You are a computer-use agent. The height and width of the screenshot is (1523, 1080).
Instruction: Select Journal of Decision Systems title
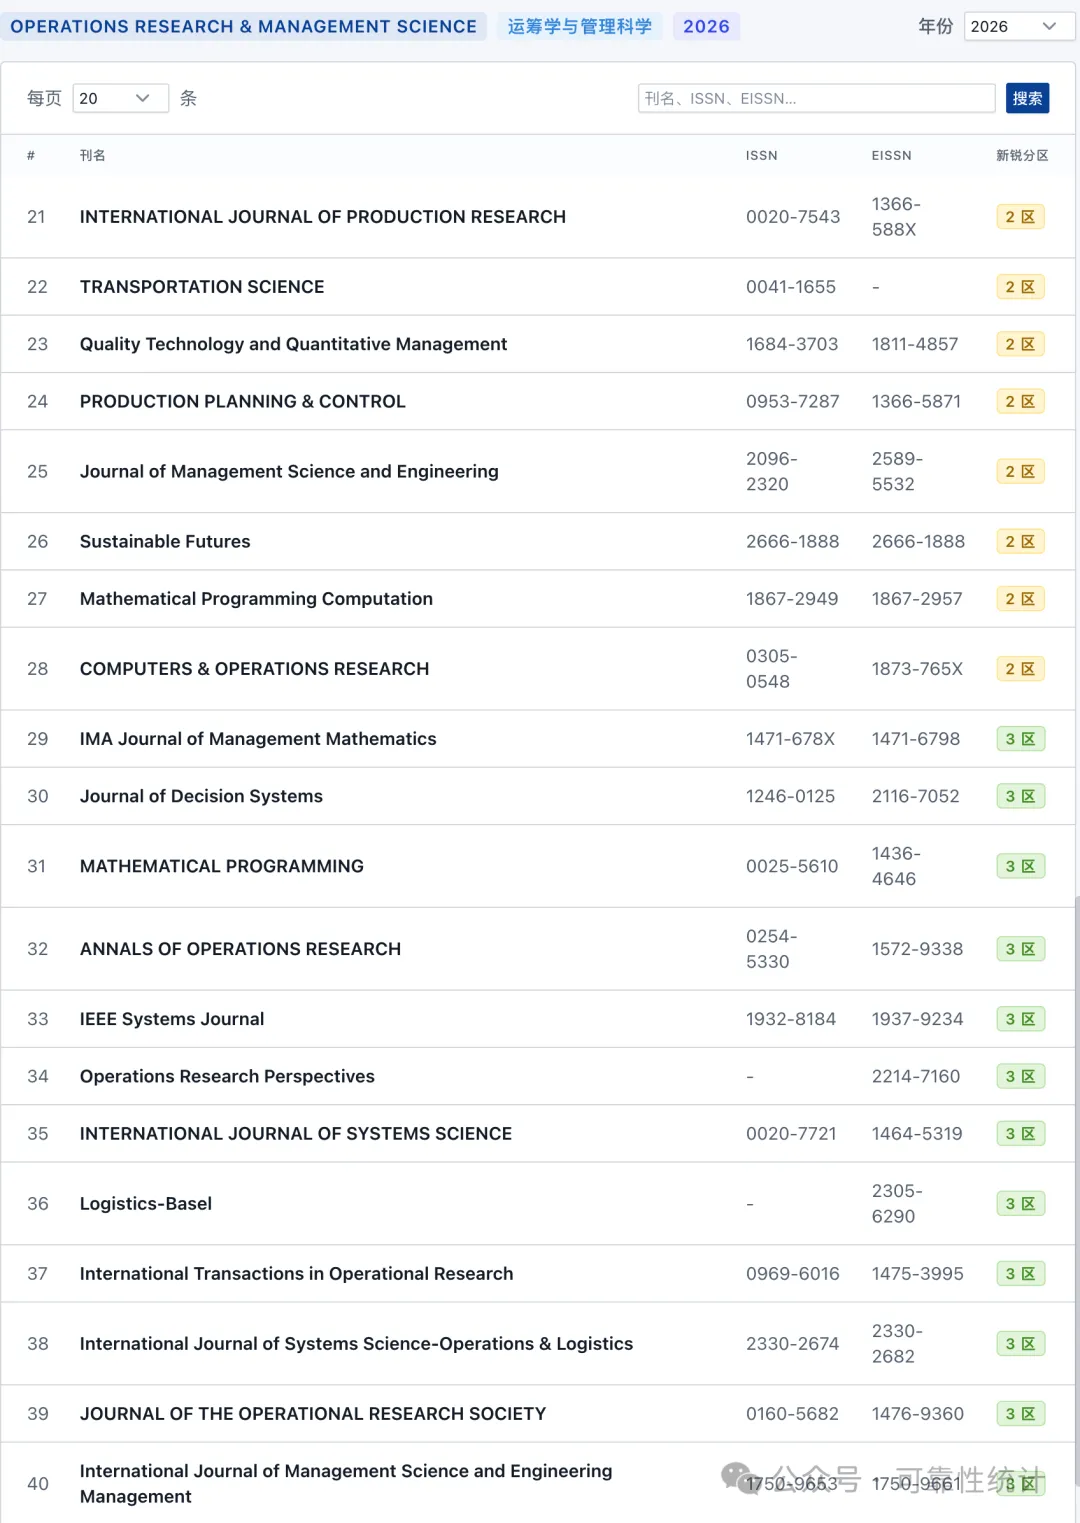coord(201,796)
